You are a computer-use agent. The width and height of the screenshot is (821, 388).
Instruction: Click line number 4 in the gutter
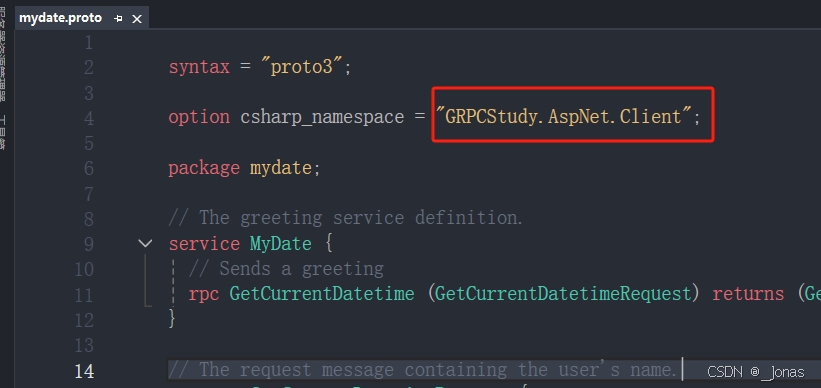coord(88,117)
